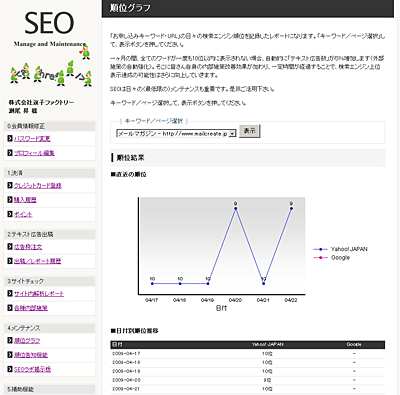The height and width of the screenshot is (395, 400).
Task: Click the 表示 button
Action: pyautogui.click(x=250, y=131)
